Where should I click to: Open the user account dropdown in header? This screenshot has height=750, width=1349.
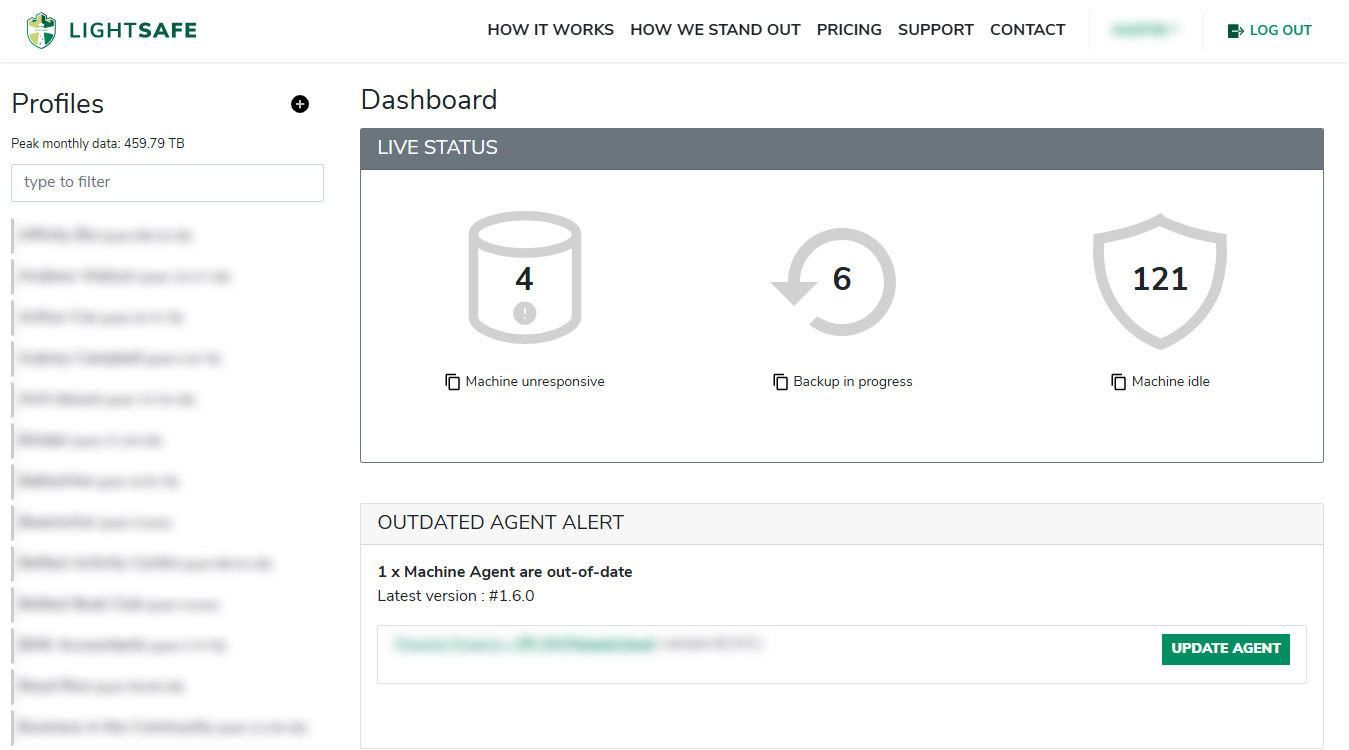1145,31
